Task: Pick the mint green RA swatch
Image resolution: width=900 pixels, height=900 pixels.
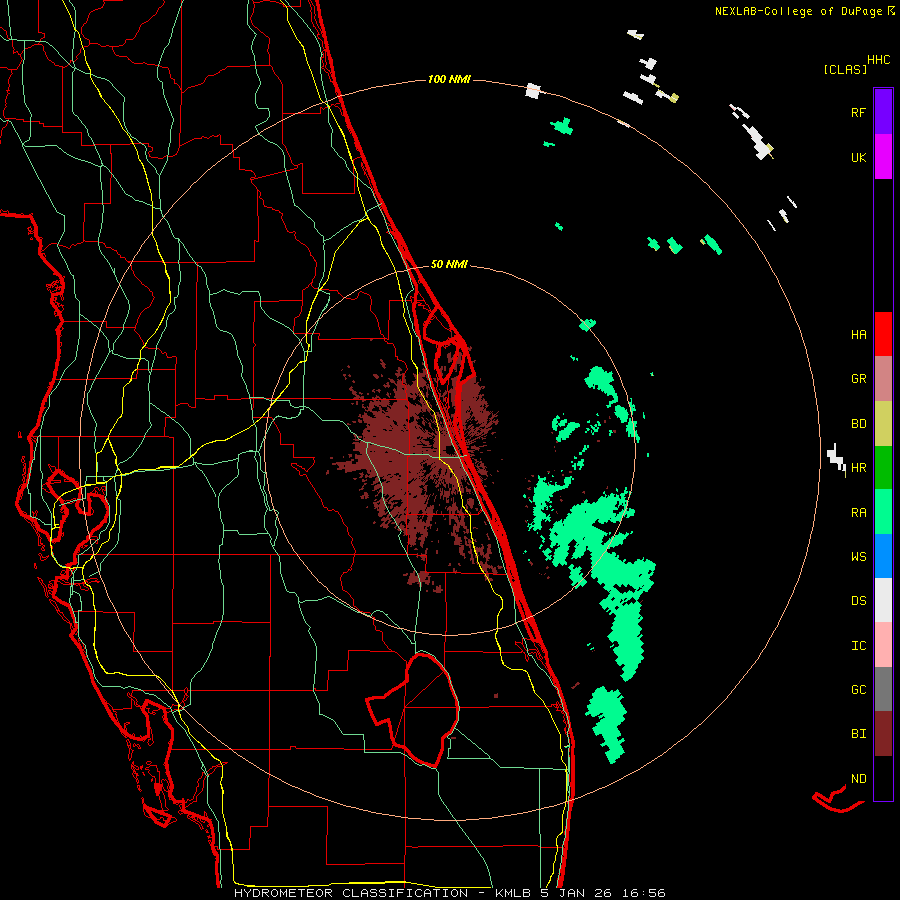Action: coord(883,512)
